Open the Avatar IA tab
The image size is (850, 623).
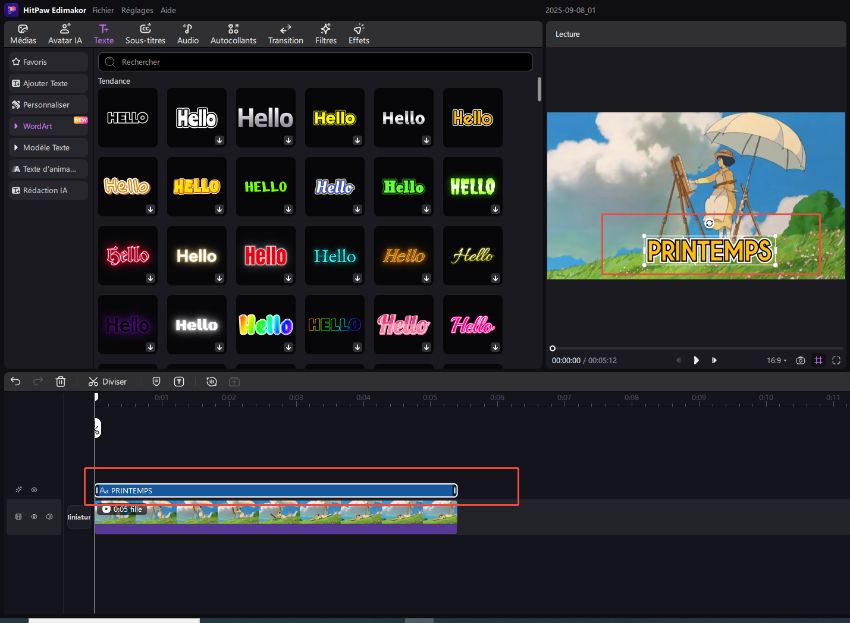tap(65, 34)
